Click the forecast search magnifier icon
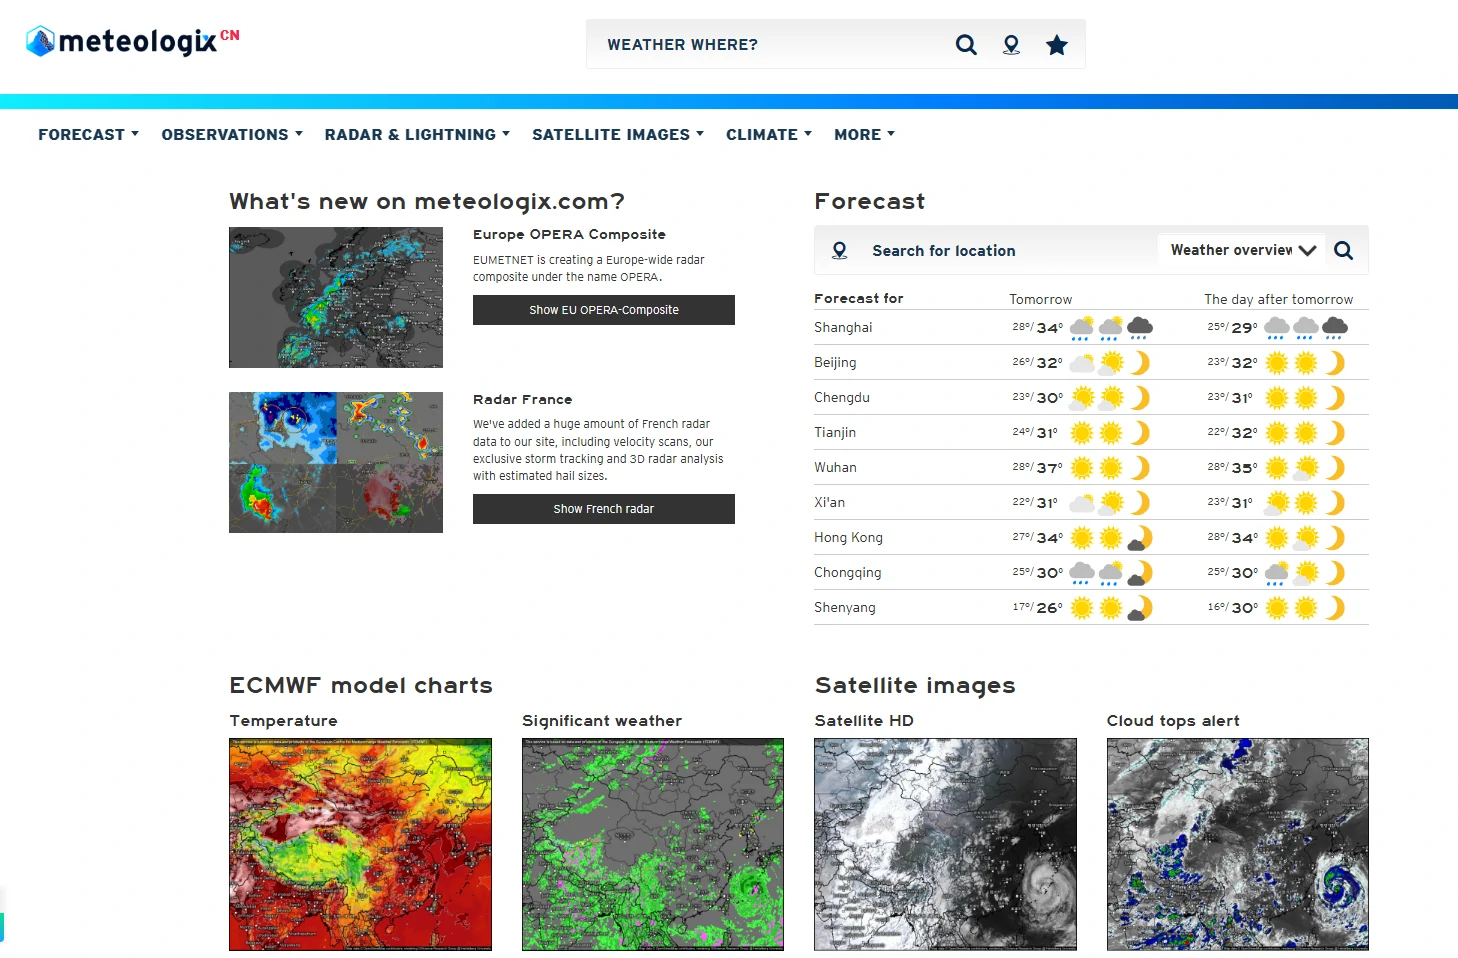 [1344, 250]
